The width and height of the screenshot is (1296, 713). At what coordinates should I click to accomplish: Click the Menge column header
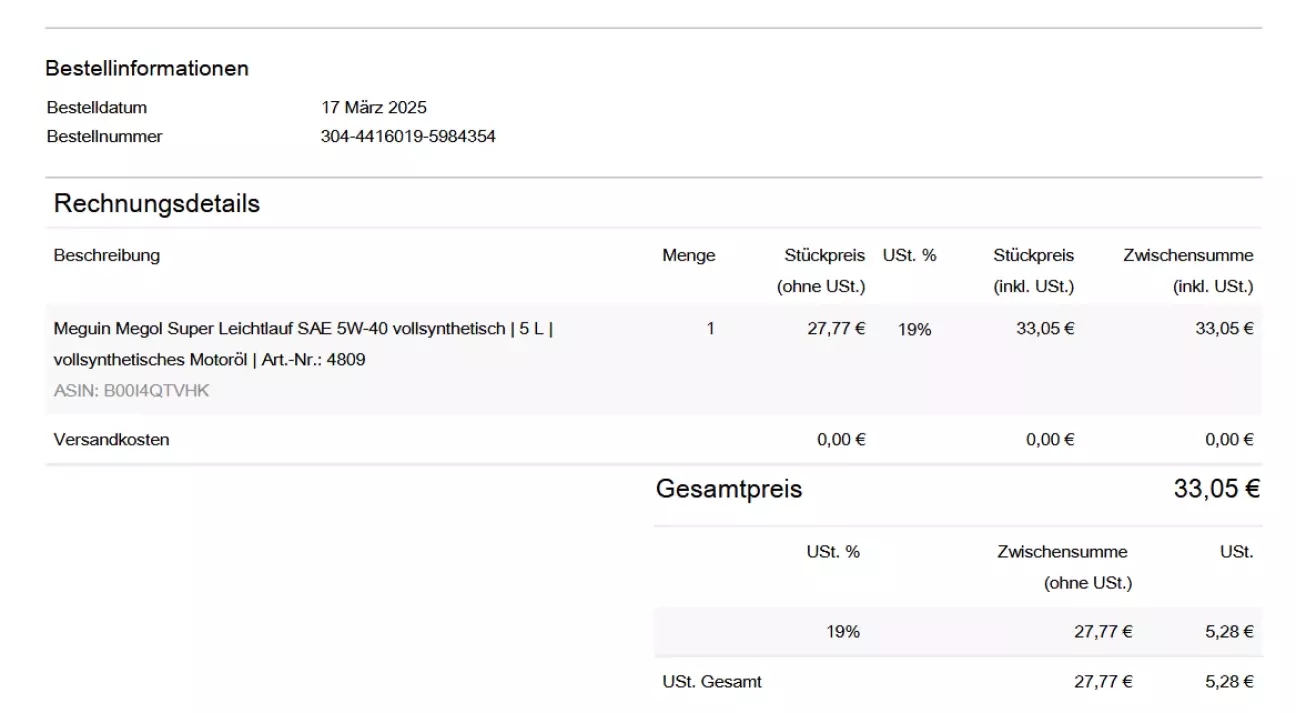(688, 256)
